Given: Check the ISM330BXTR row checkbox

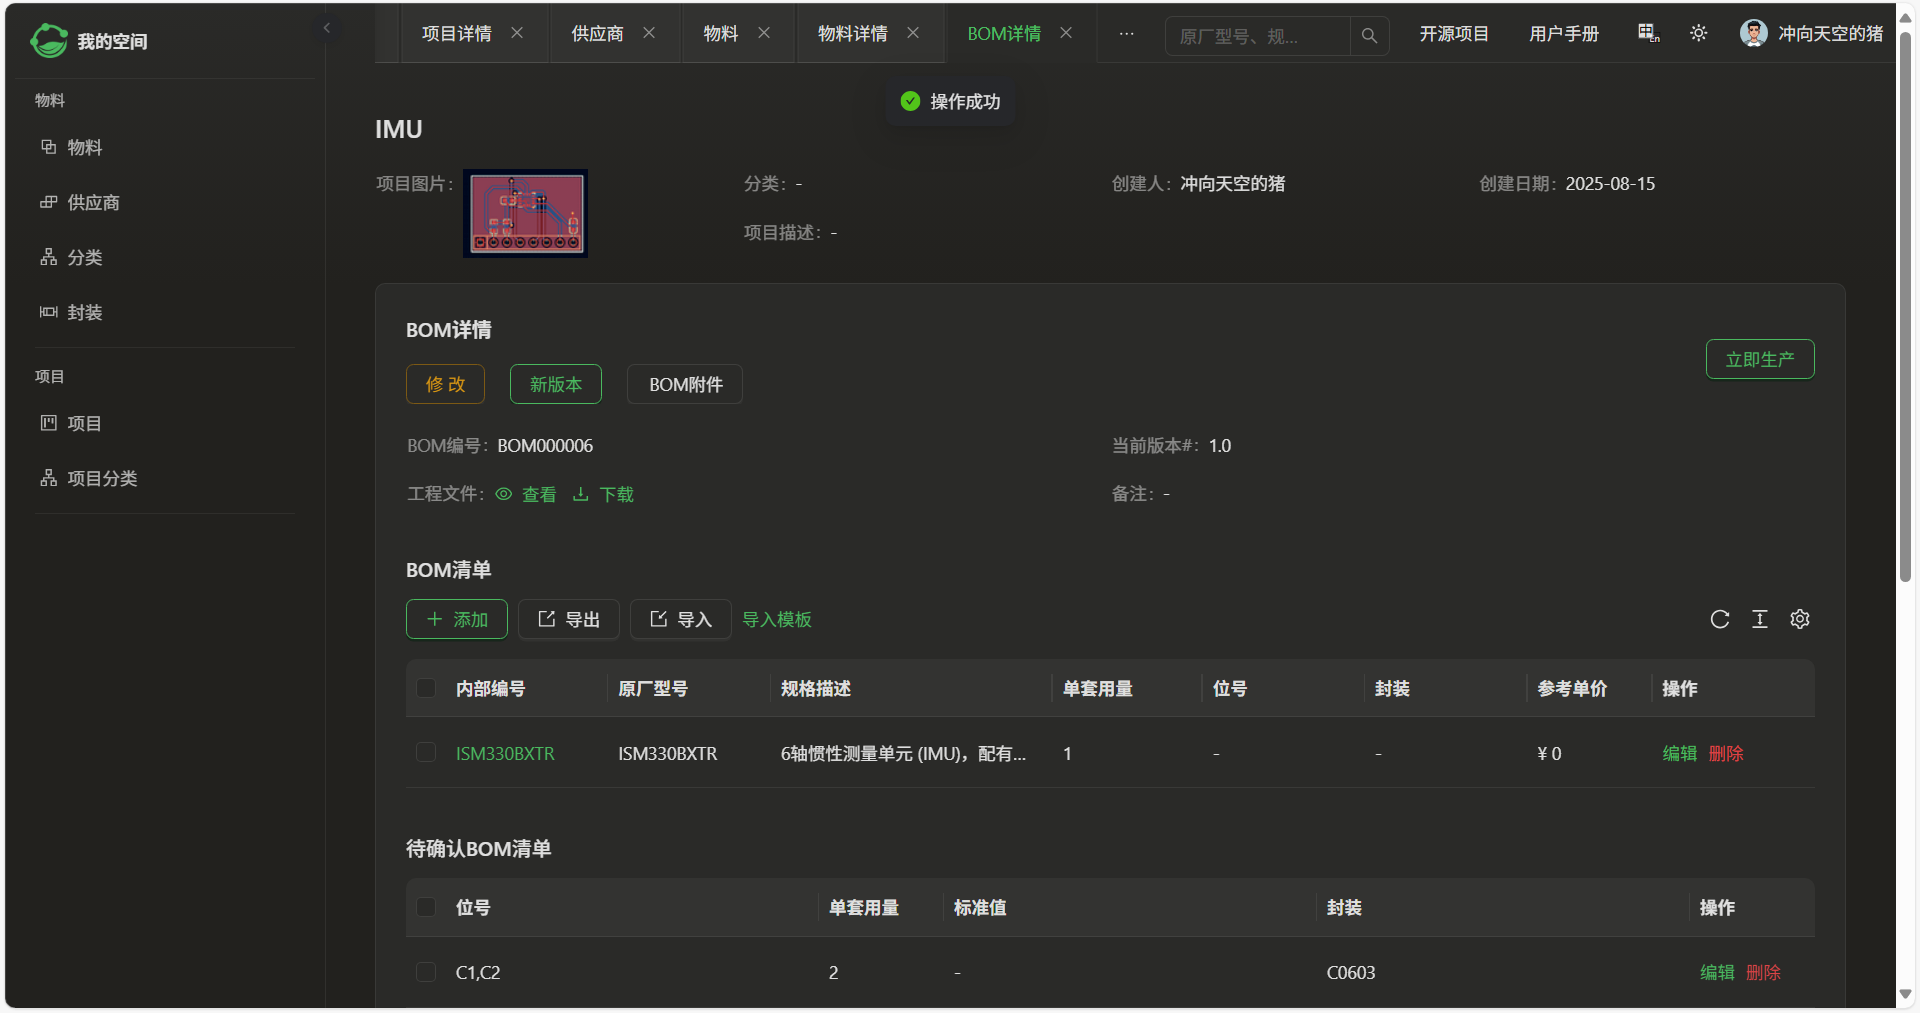Looking at the screenshot, I should [x=426, y=753].
